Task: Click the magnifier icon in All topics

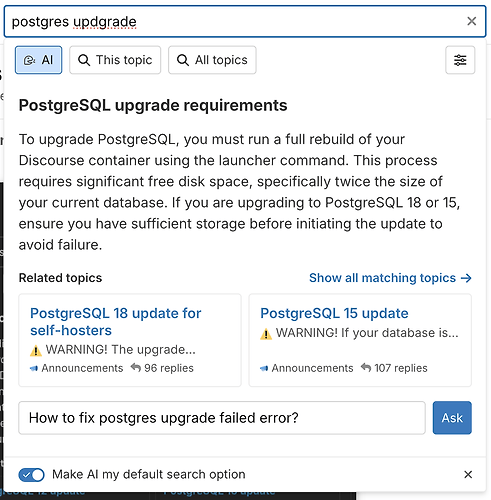Action: 183,60
